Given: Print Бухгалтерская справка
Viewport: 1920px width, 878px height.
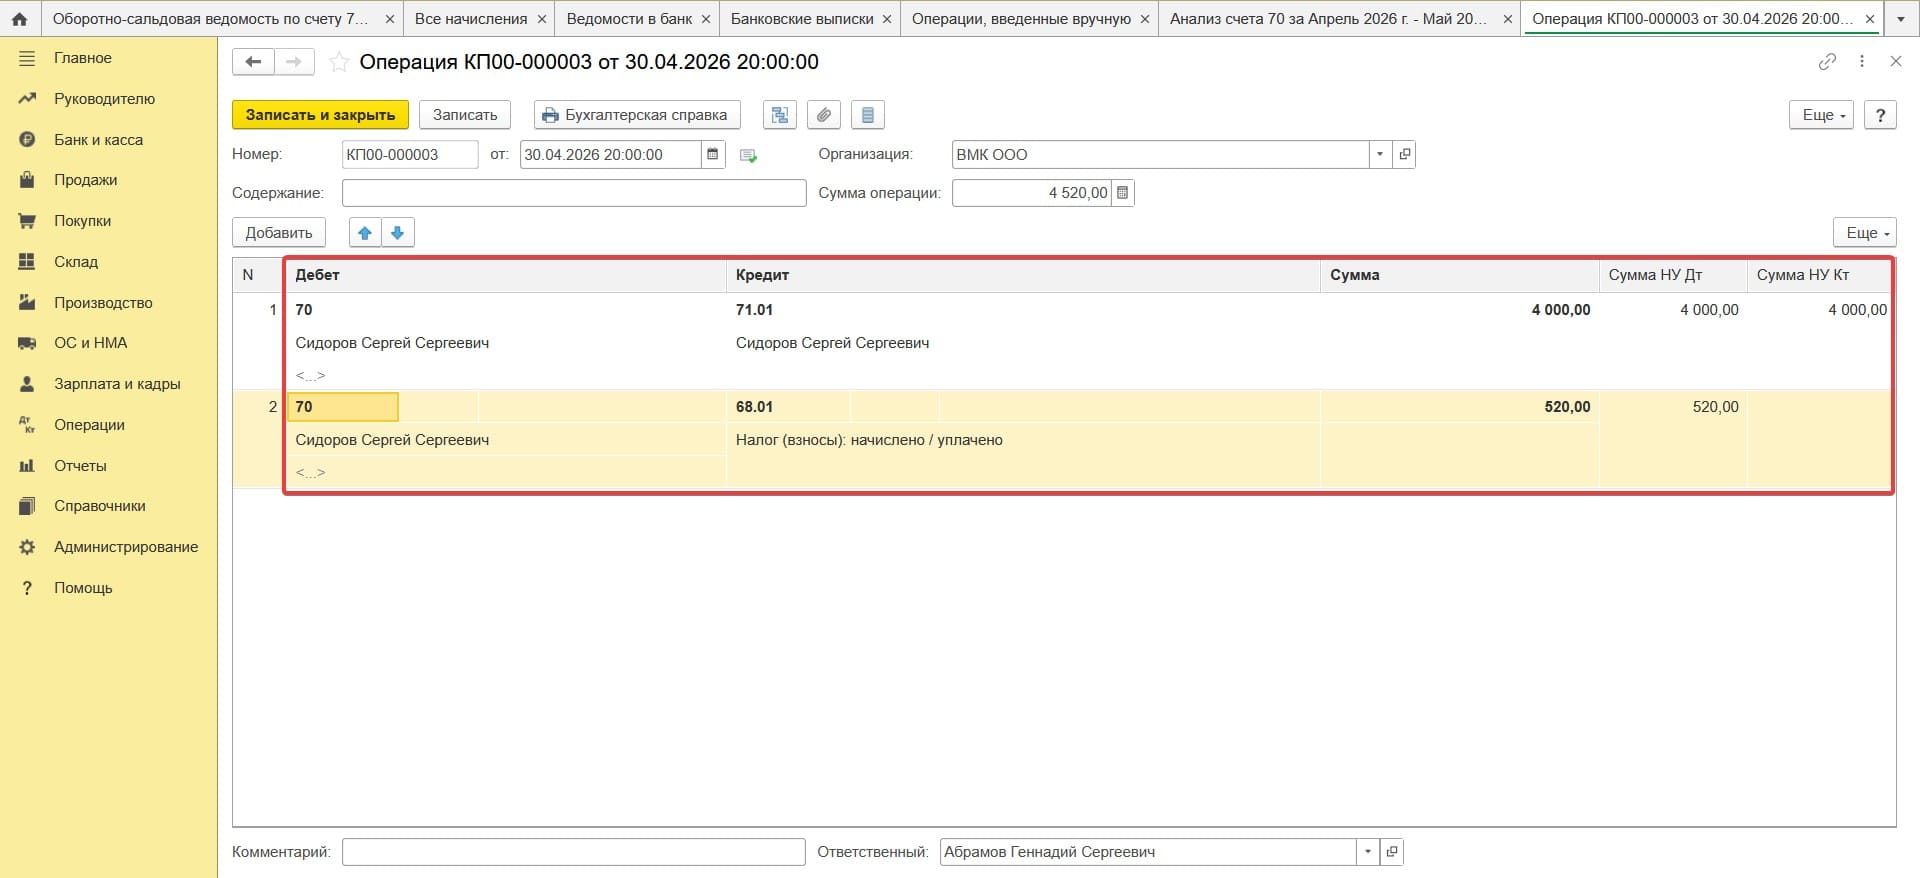Looking at the screenshot, I should click(x=637, y=115).
